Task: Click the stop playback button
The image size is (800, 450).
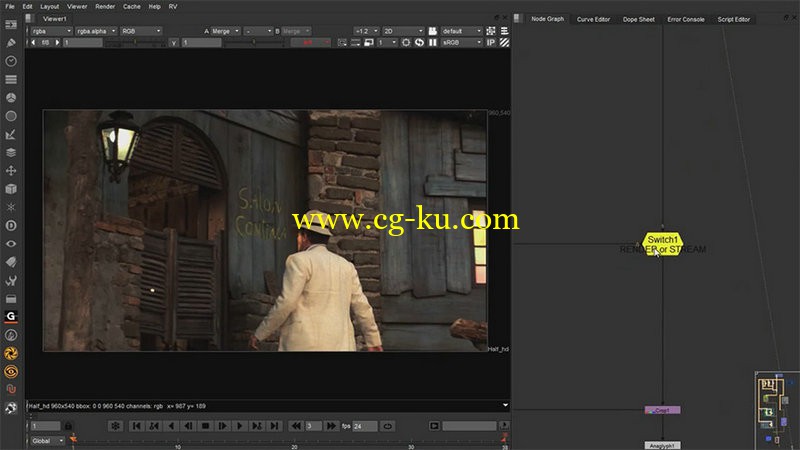Action: pos(205,426)
